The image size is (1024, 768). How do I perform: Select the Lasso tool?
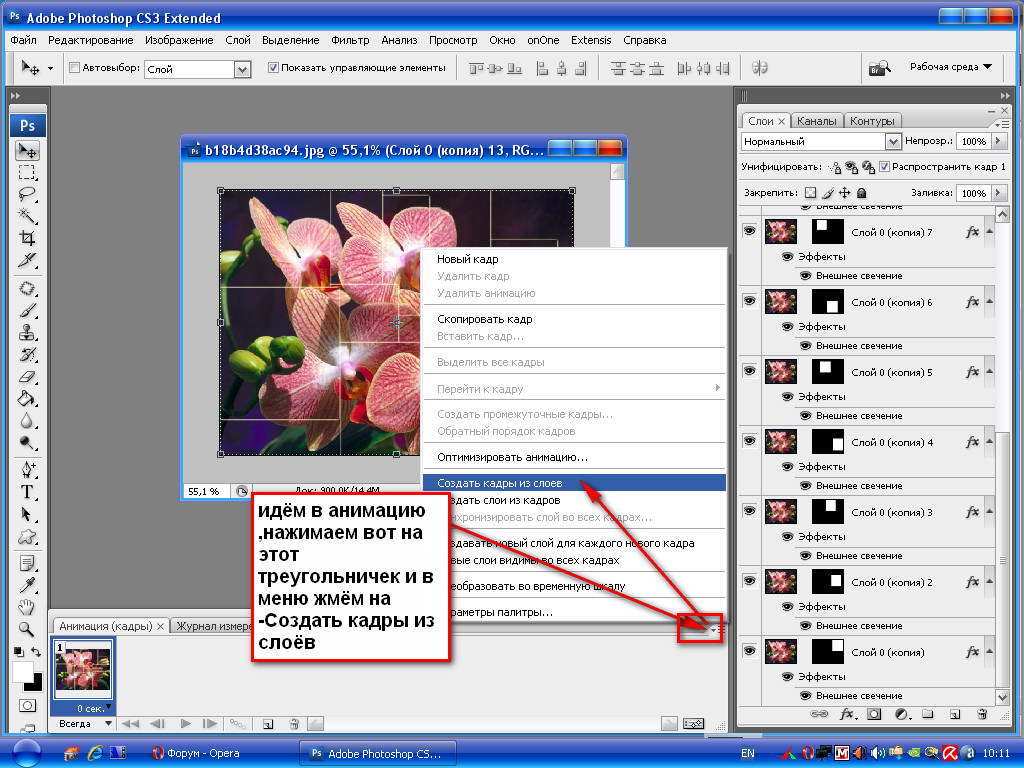coord(27,195)
